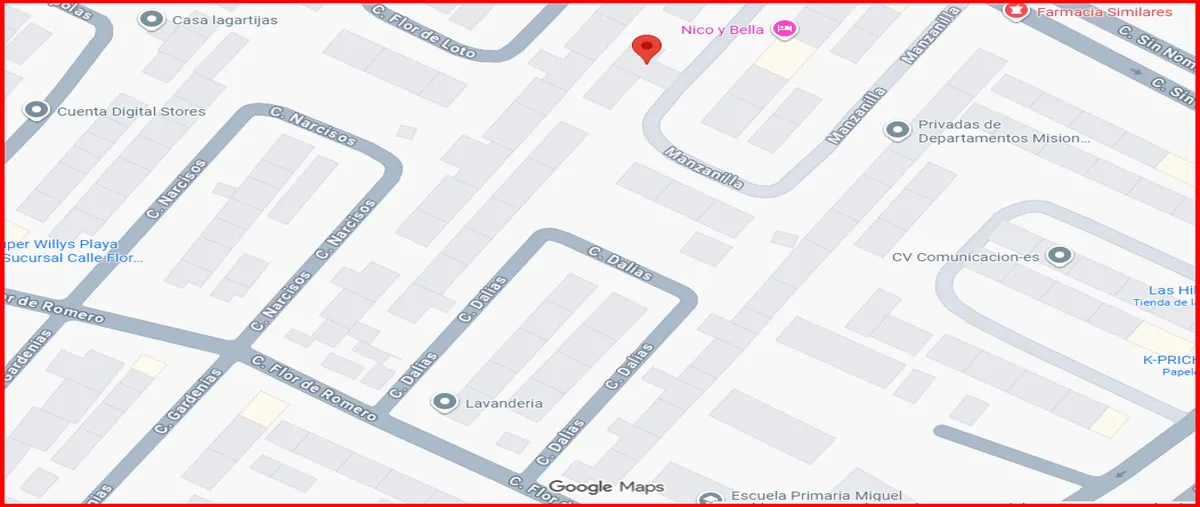Select the Lavanderia place marker icon
The image size is (1200, 507).
pos(444,402)
